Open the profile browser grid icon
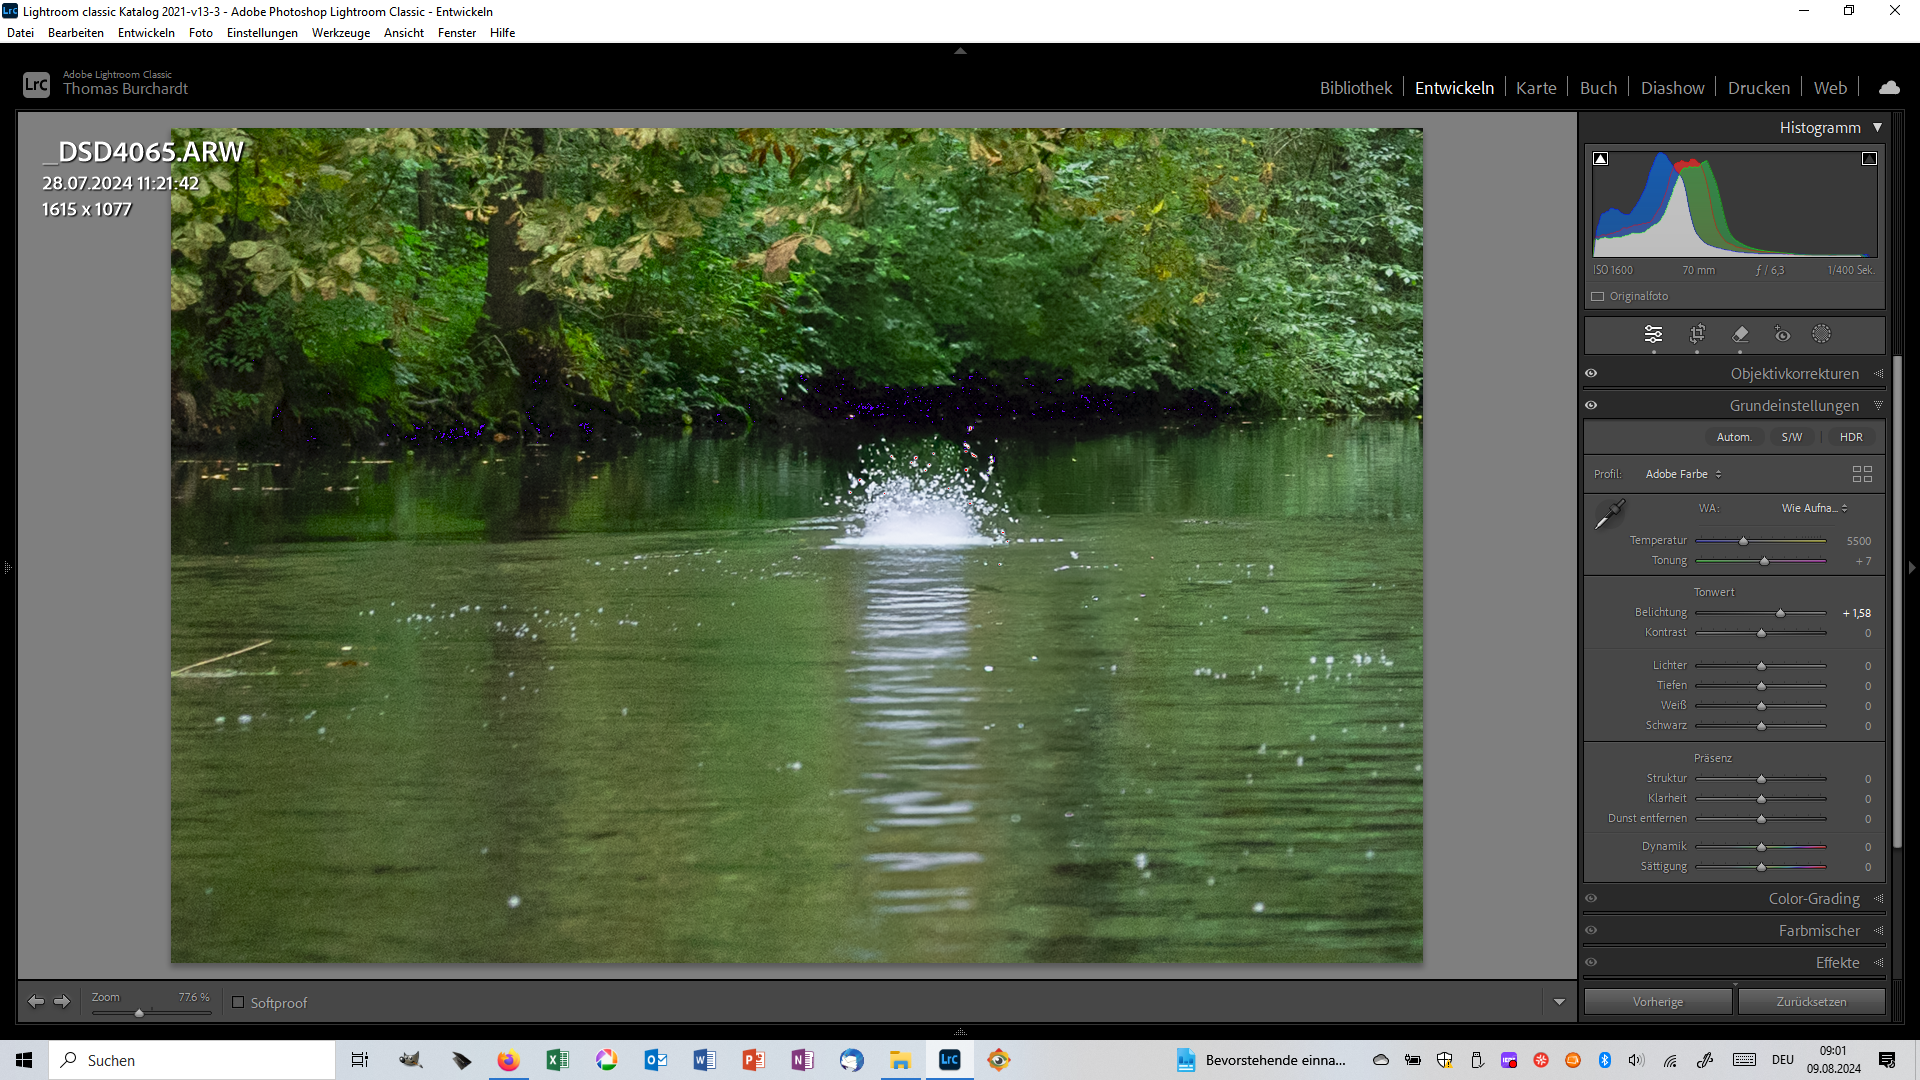The height and width of the screenshot is (1080, 1920). click(x=1862, y=474)
